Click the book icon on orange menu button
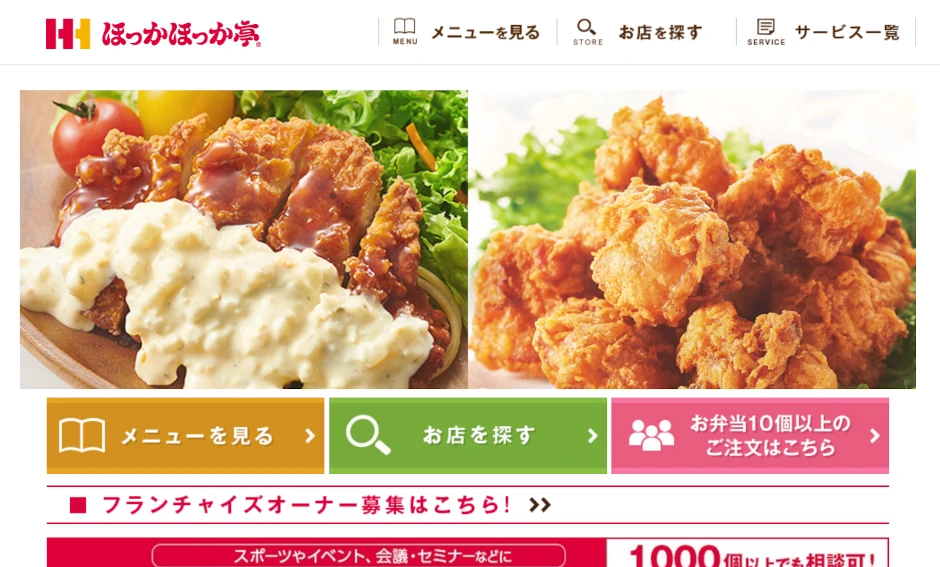This screenshot has height=567, width=940. click(82, 435)
